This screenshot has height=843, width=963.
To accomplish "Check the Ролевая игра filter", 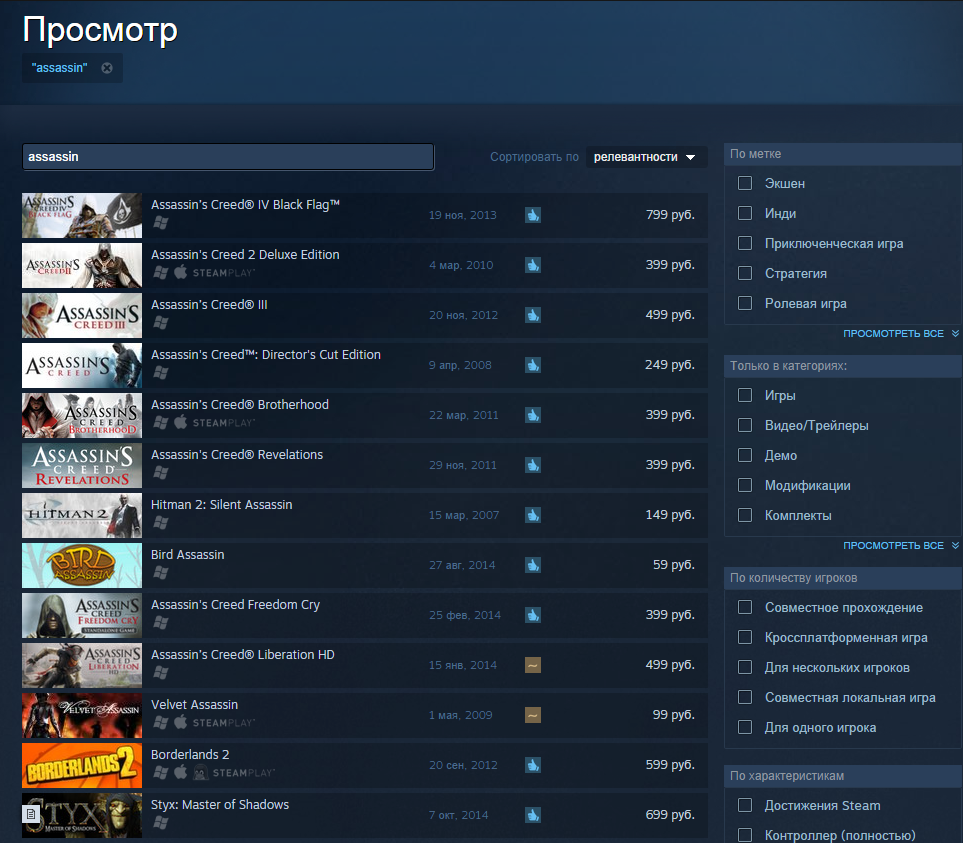I will [745, 303].
